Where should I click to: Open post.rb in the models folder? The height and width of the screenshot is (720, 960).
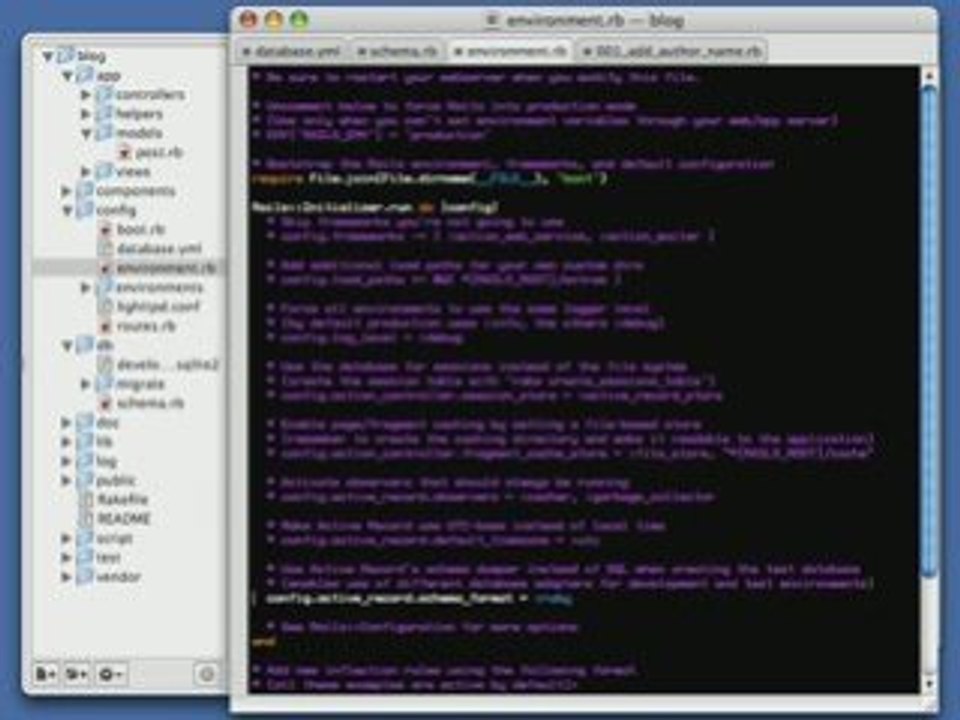coord(160,152)
